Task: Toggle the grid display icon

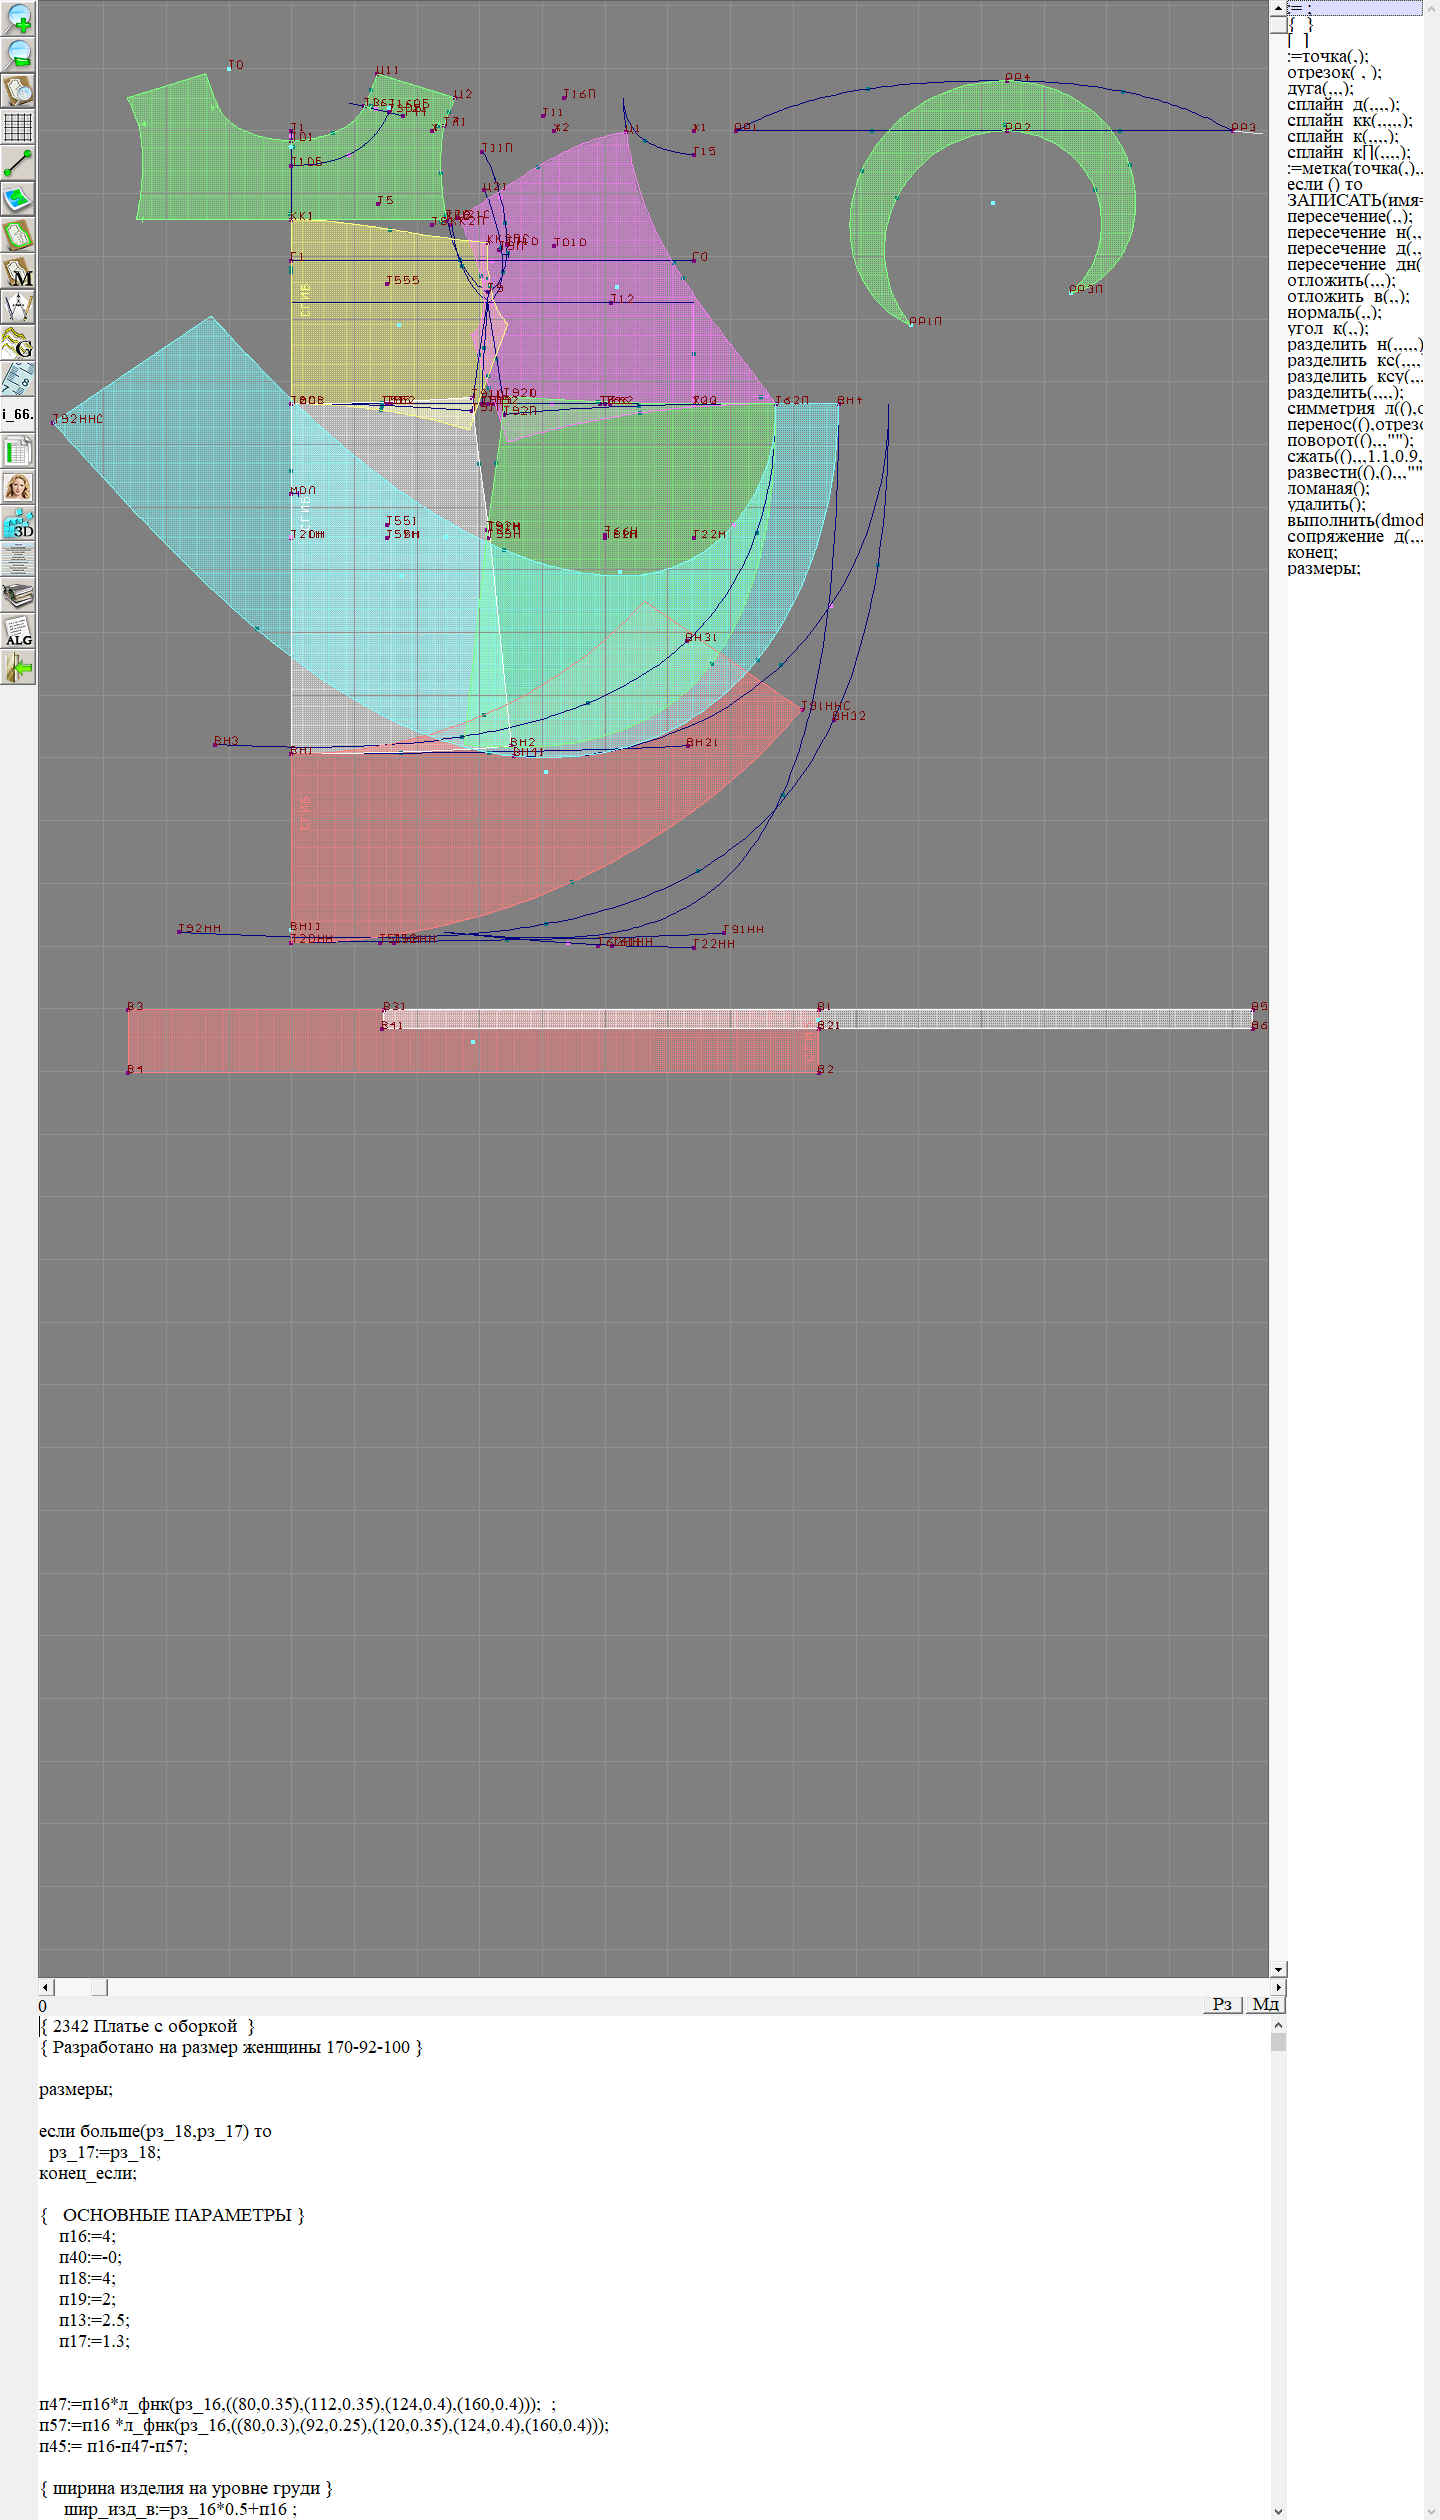Action: [18, 127]
